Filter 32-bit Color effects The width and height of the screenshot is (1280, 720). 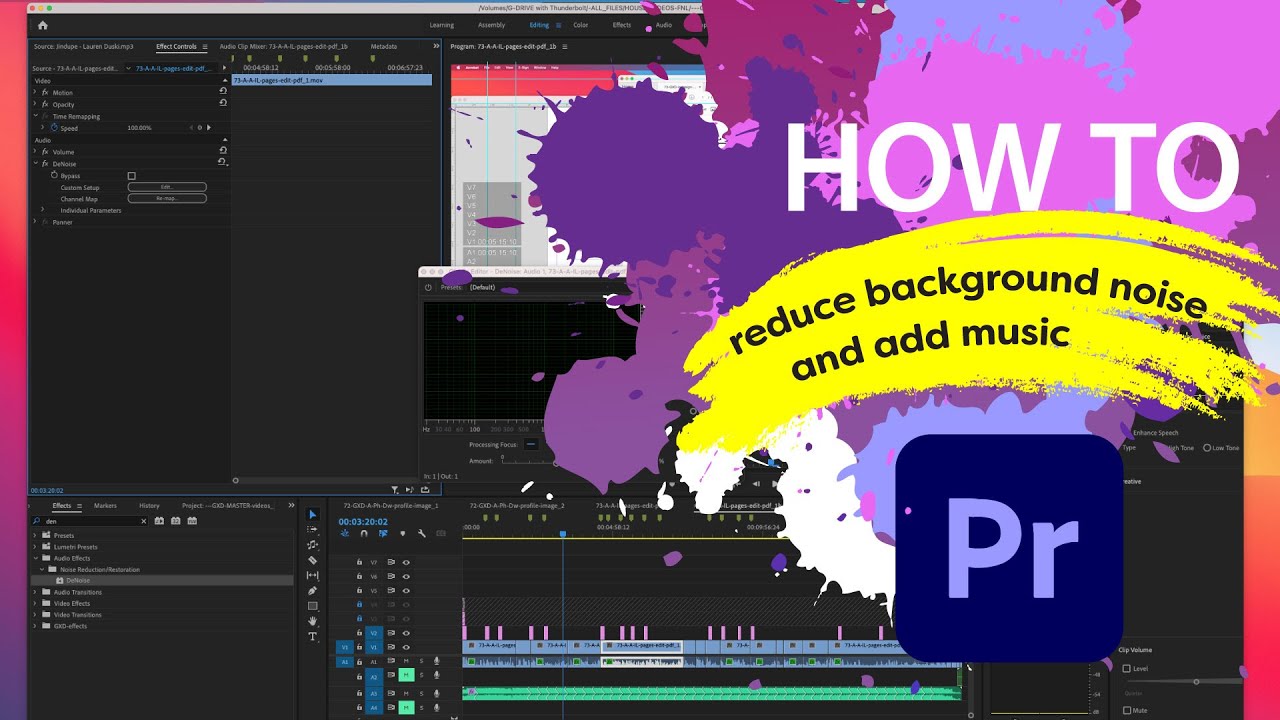point(176,521)
